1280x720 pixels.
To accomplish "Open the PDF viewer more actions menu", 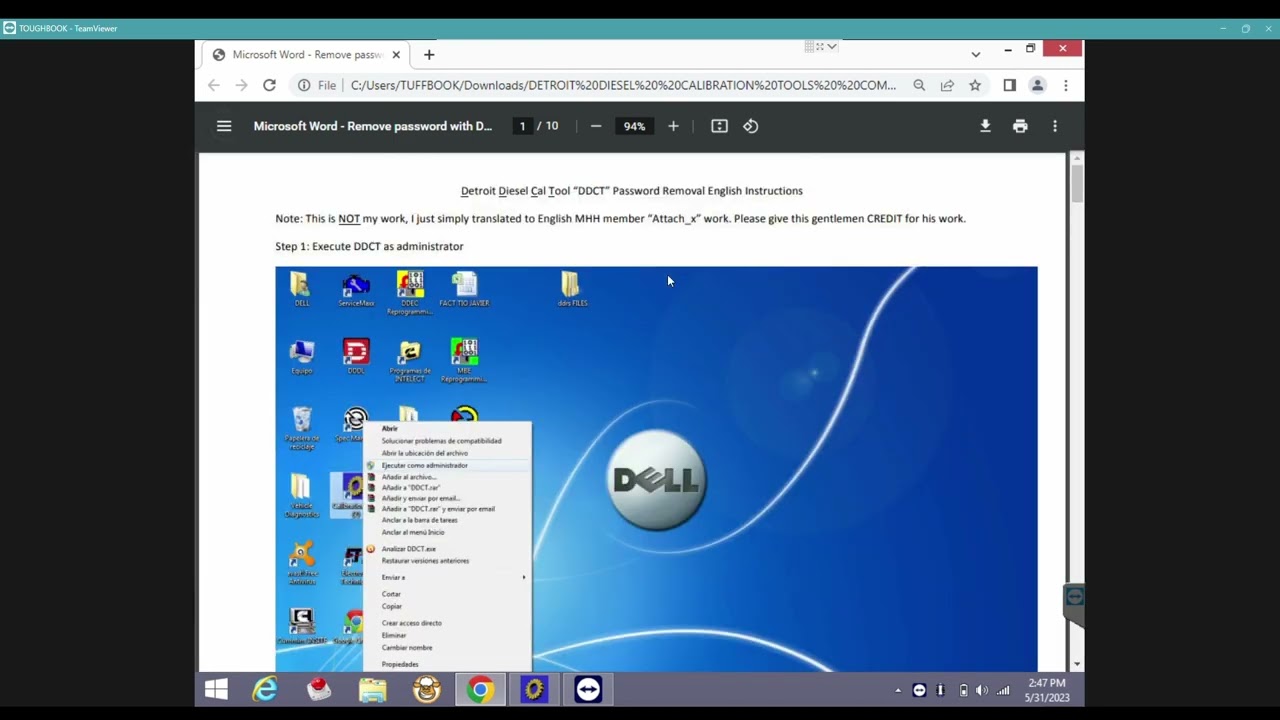I will 1055,126.
